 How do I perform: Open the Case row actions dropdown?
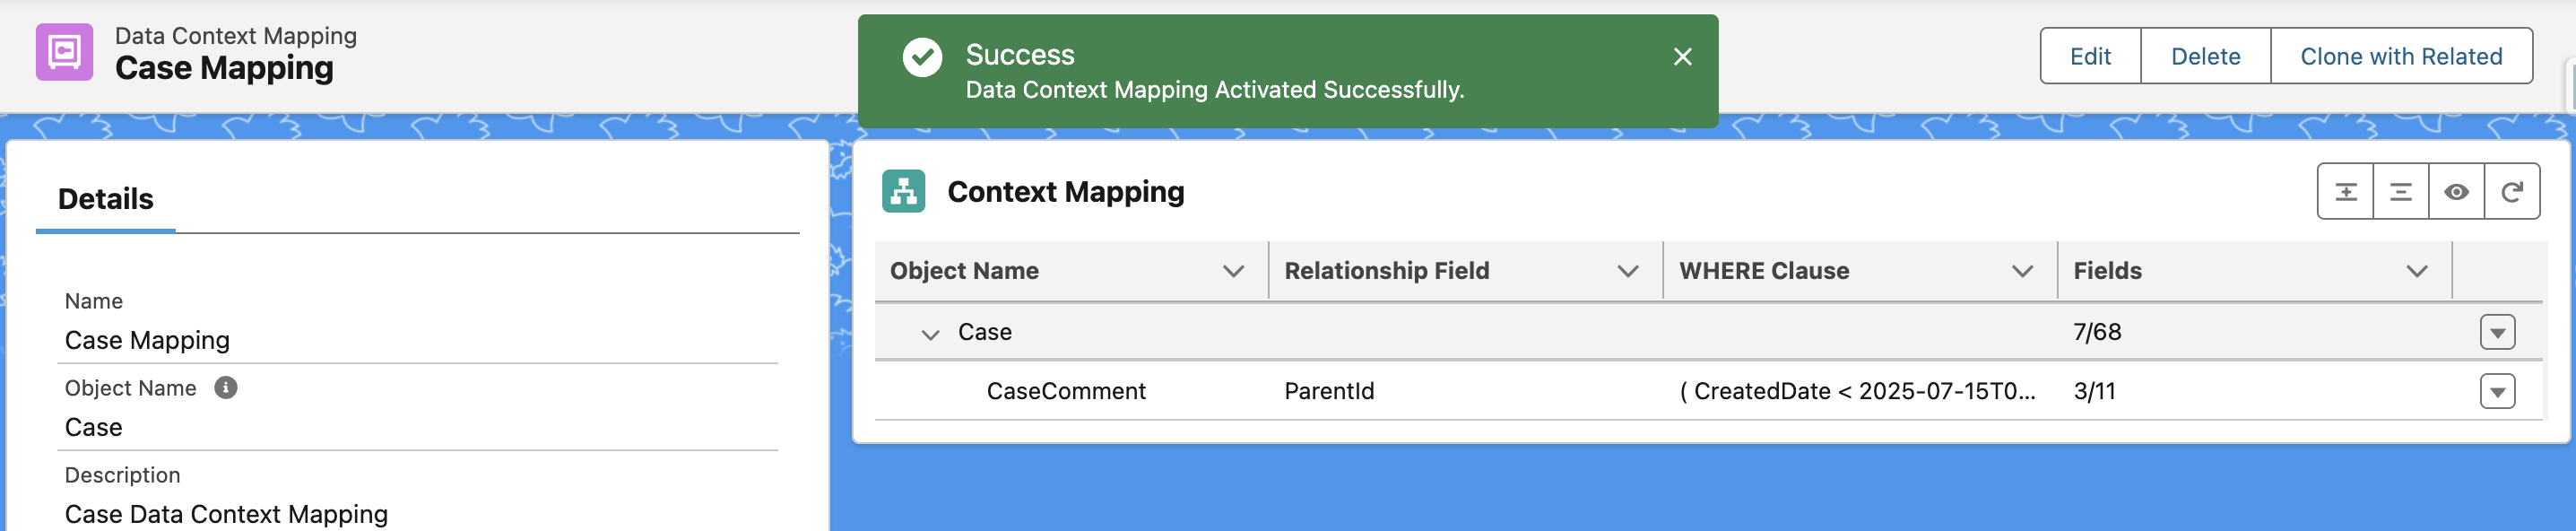[2497, 333]
